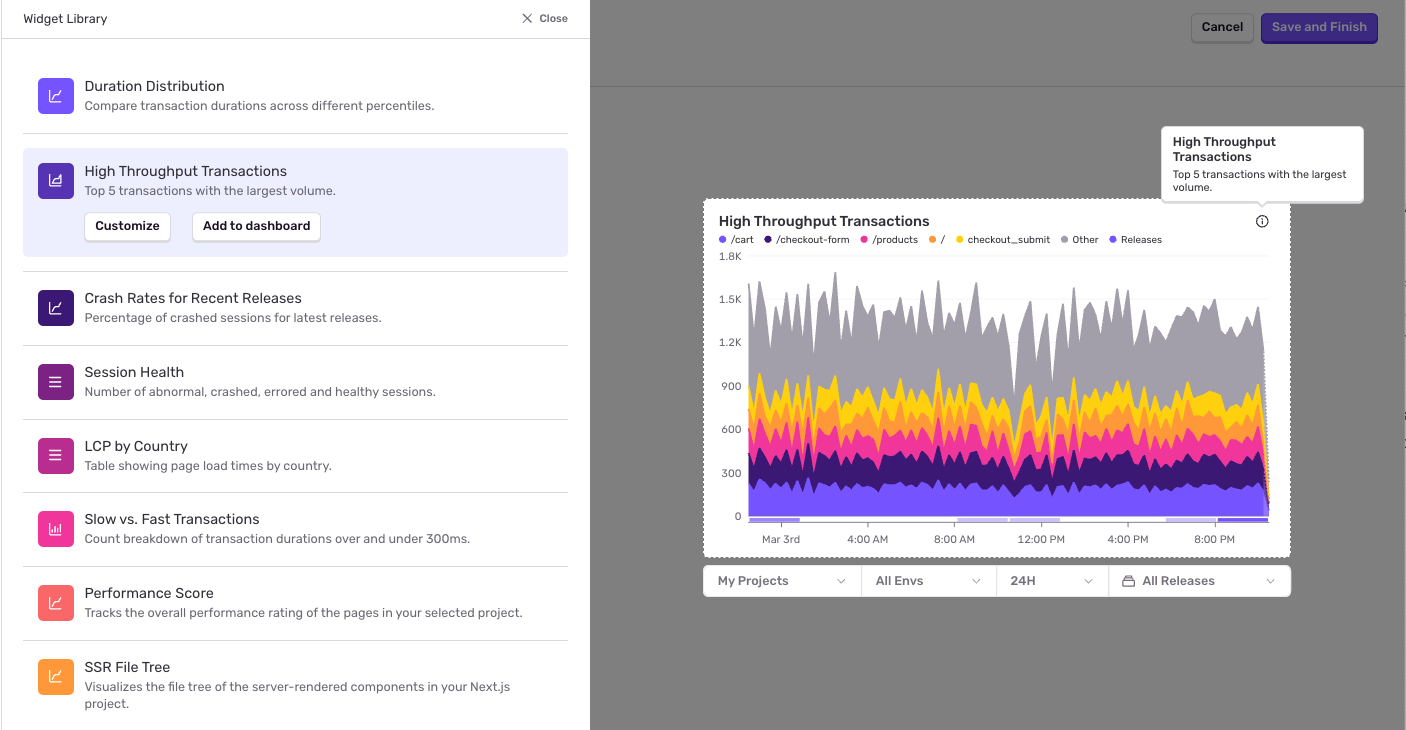Click the Customize button
Image resolution: width=1406 pixels, height=730 pixels.
(x=127, y=226)
